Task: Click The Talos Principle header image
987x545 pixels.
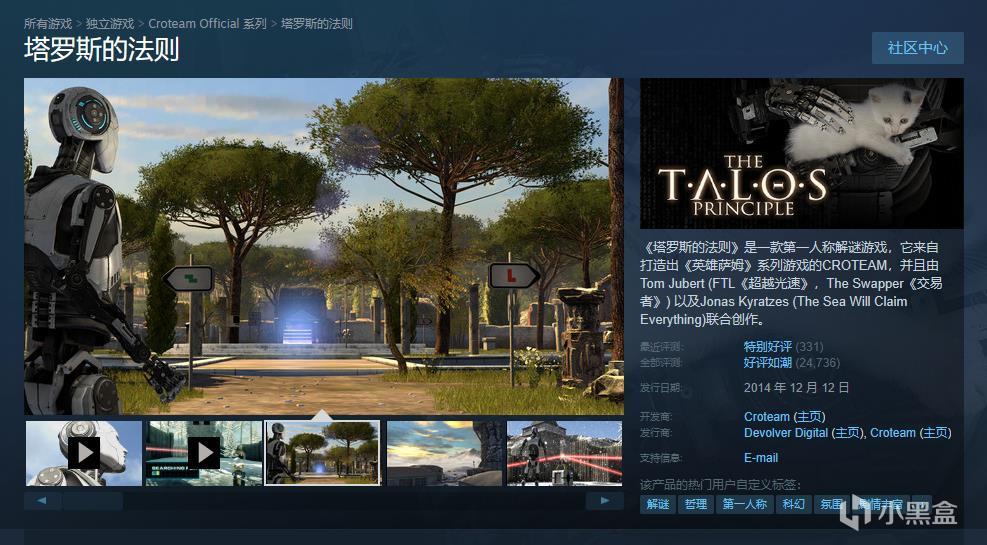Action: (x=801, y=153)
